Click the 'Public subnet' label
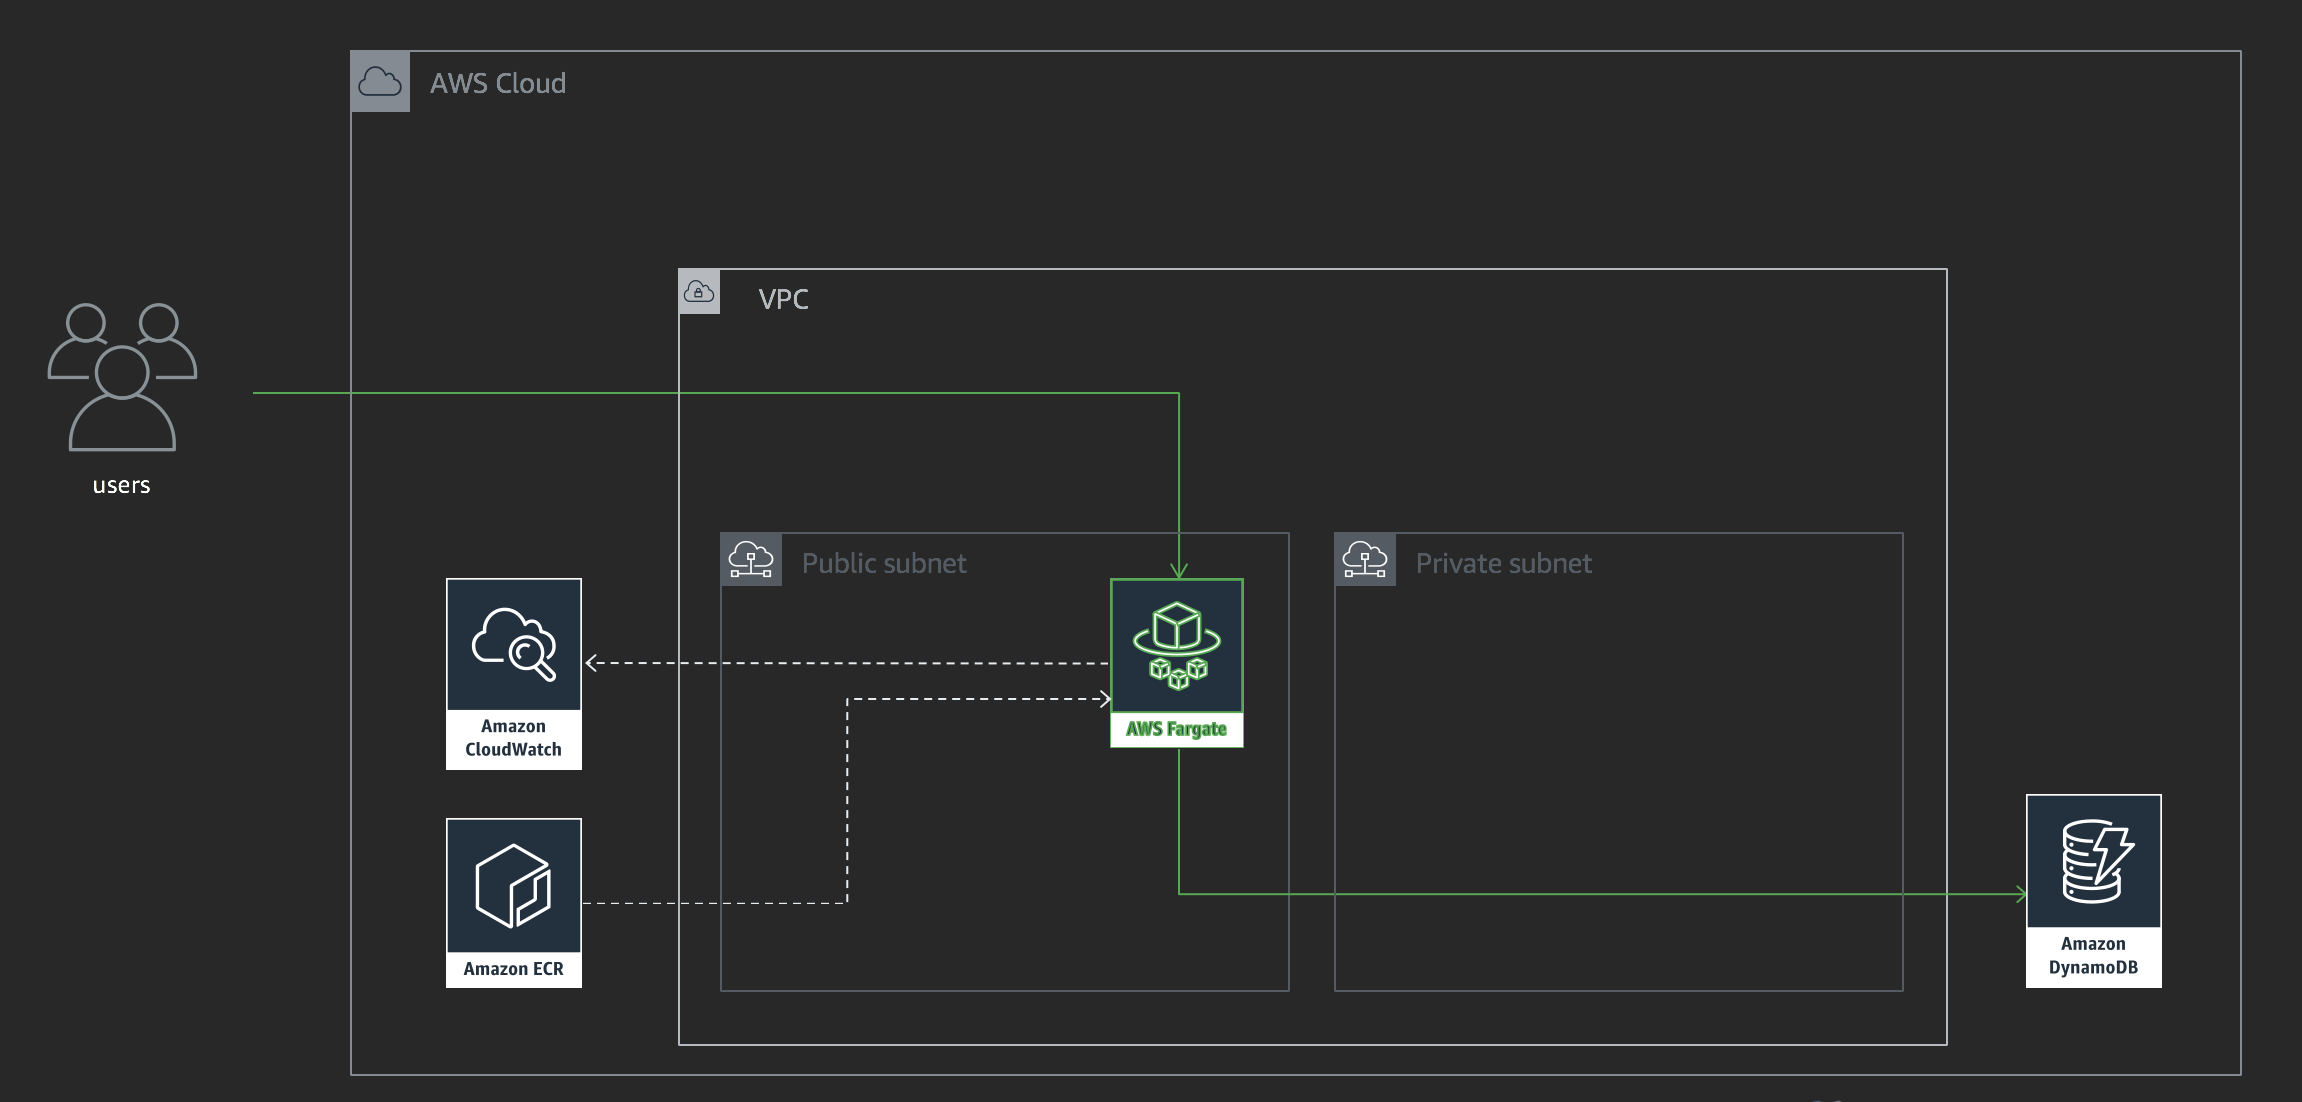The width and height of the screenshot is (2302, 1102). pyautogui.click(x=884, y=563)
